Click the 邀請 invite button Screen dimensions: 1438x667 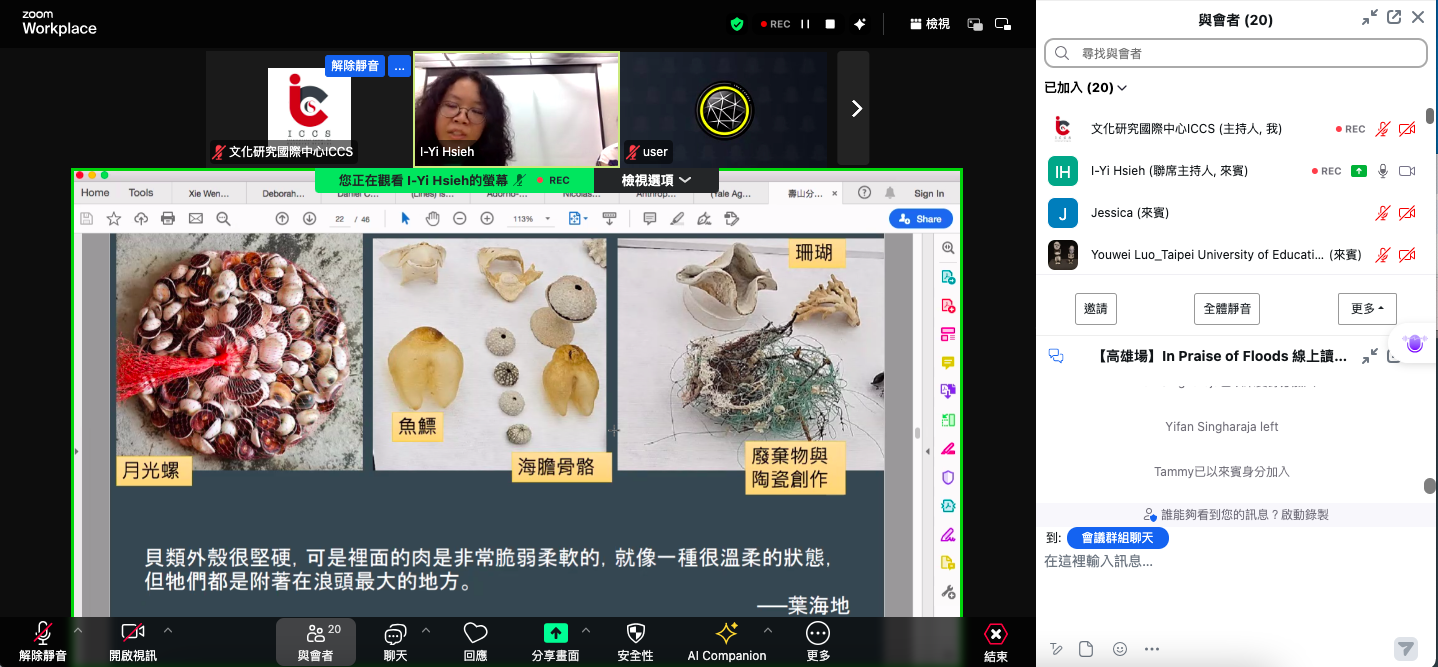(x=1095, y=309)
